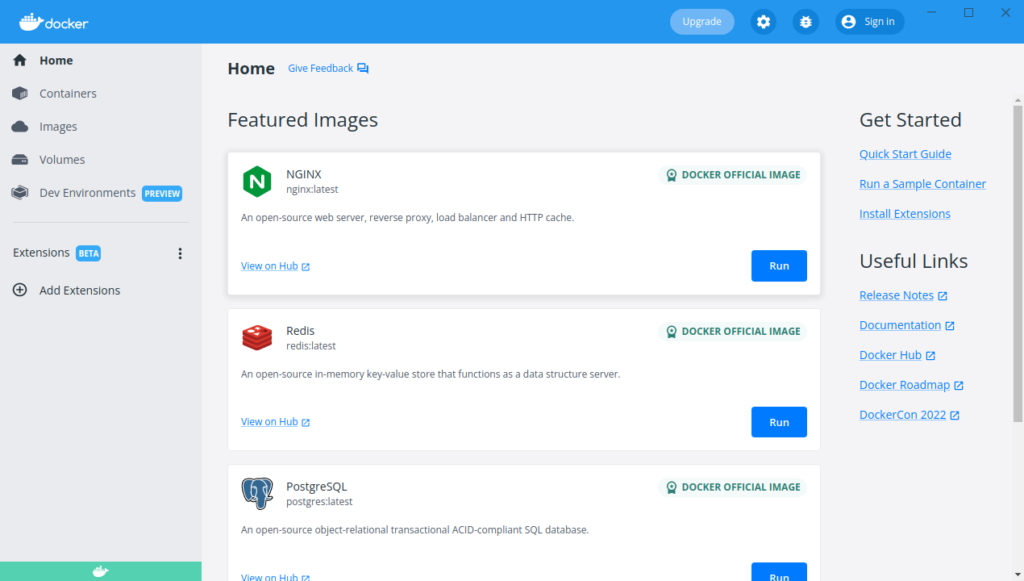Click the Volumes drive icon
This screenshot has height=581, width=1024.
20,160
